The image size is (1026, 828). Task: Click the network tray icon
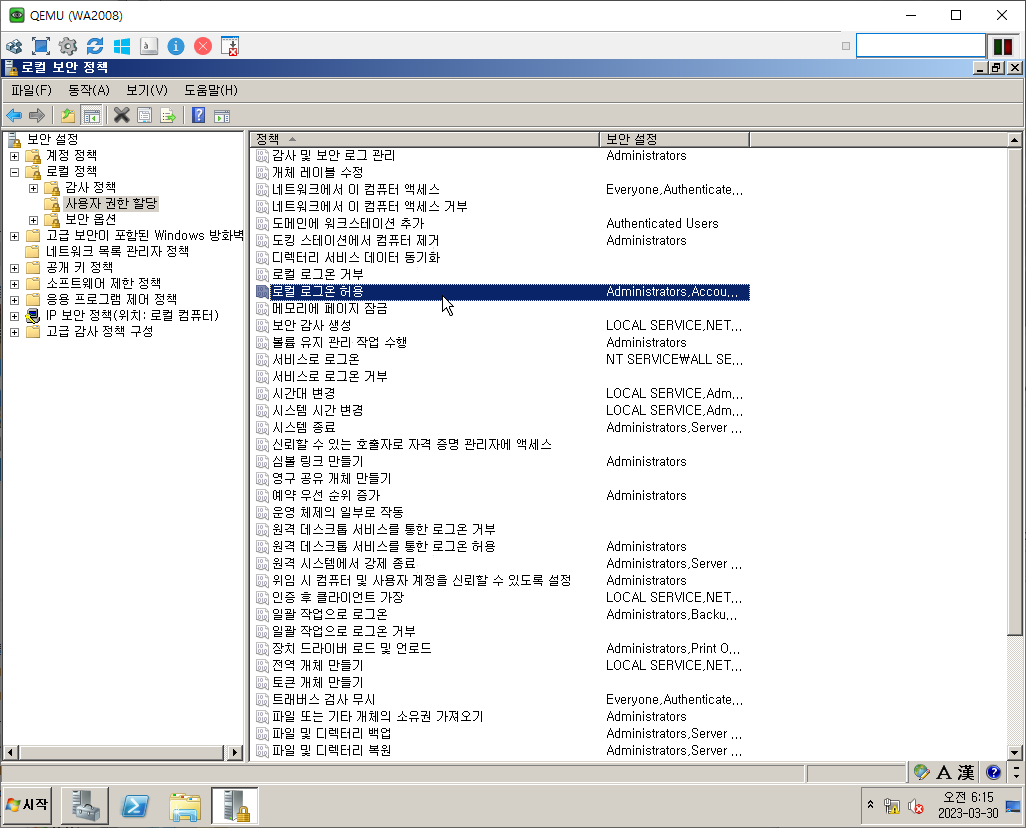[x=891, y=806]
